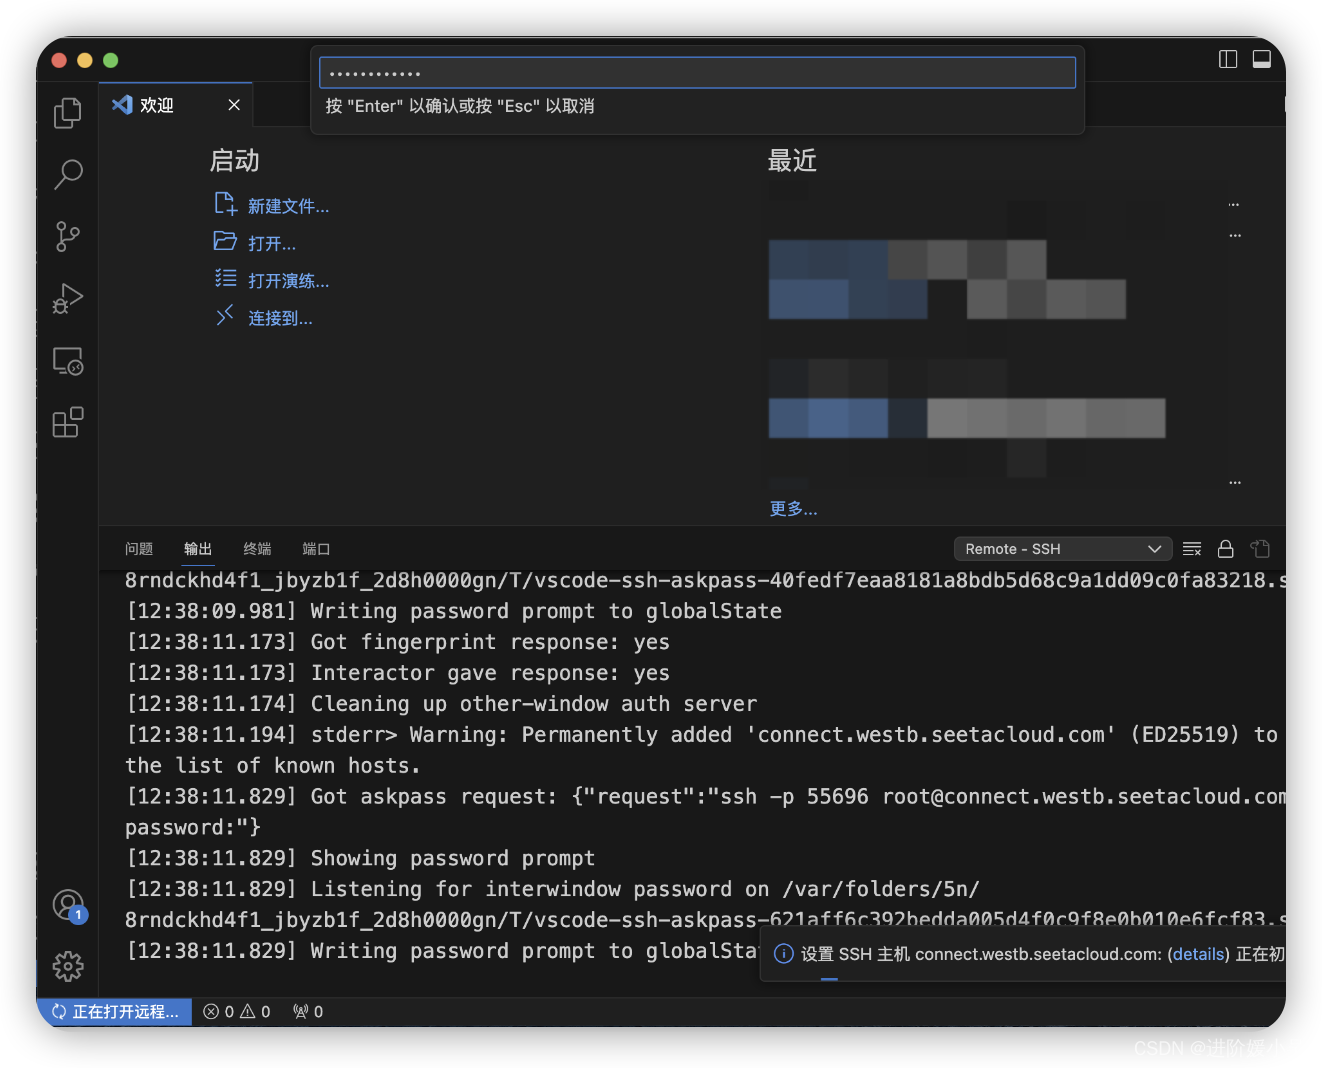This screenshot has width=1322, height=1068.
Task: Switch to 终端 panel tab
Action: pyautogui.click(x=257, y=549)
